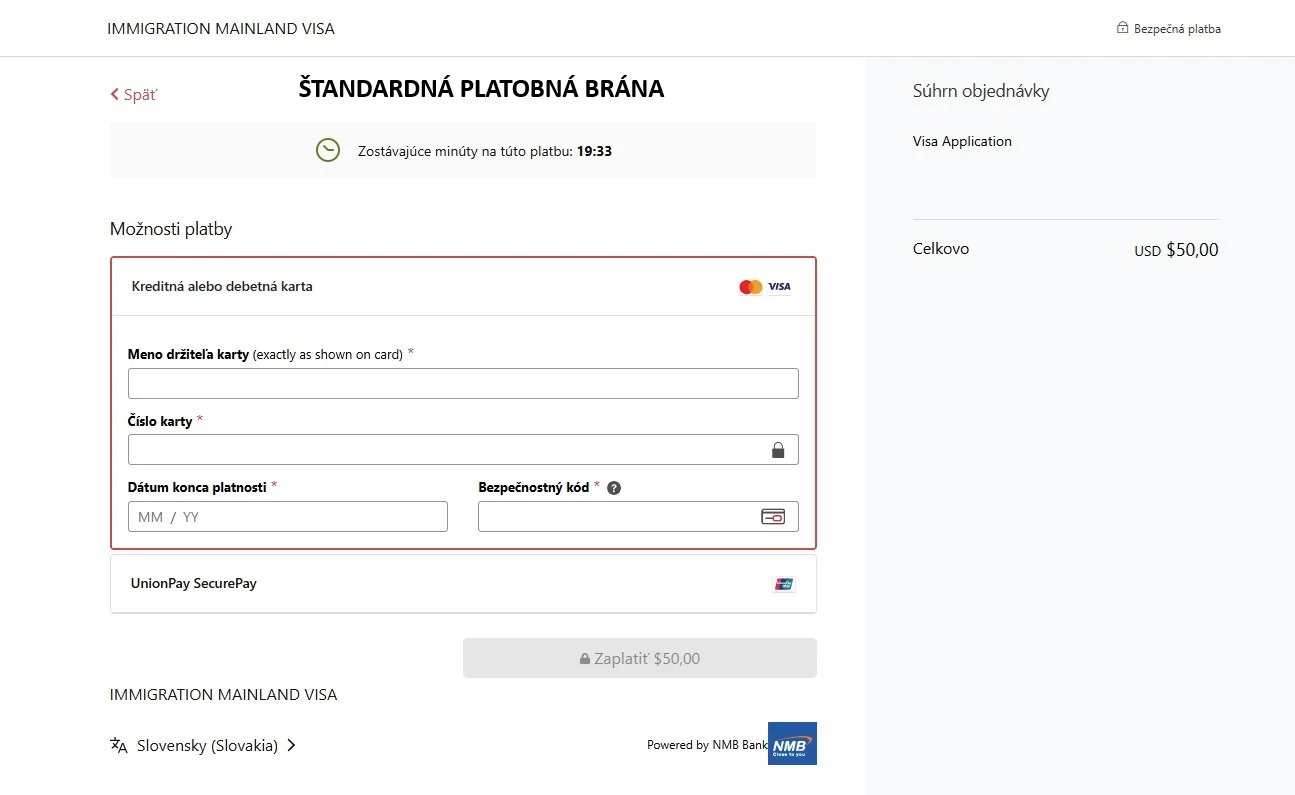Click the Mastercard icon

pyautogui.click(x=751, y=286)
